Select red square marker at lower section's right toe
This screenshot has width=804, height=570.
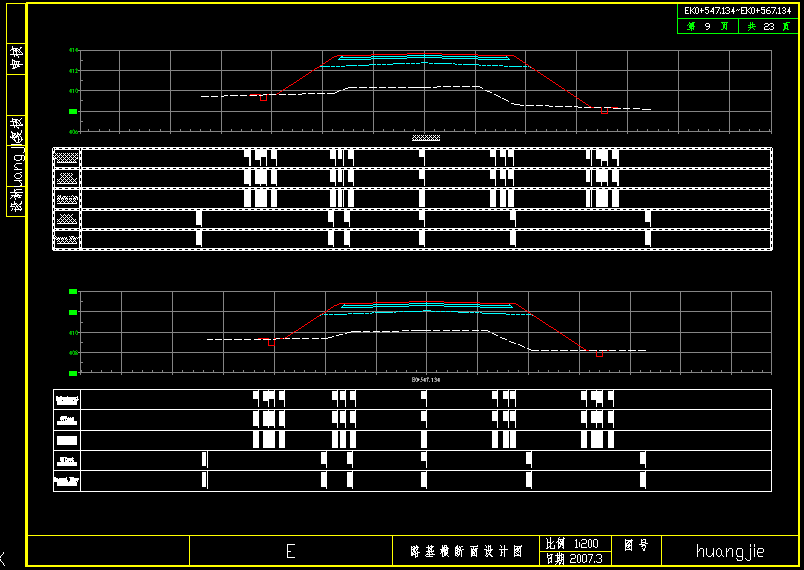(599, 354)
